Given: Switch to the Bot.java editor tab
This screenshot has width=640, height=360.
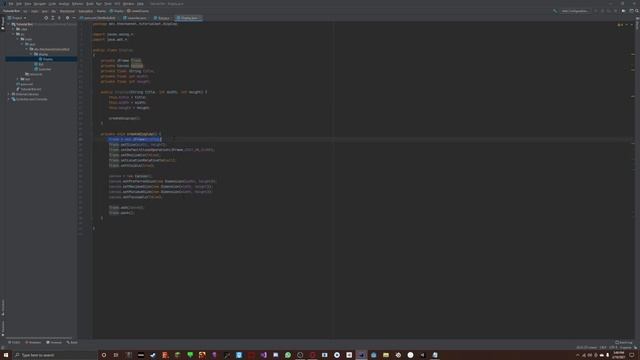Looking at the screenshot, I should tap(163, 18).
